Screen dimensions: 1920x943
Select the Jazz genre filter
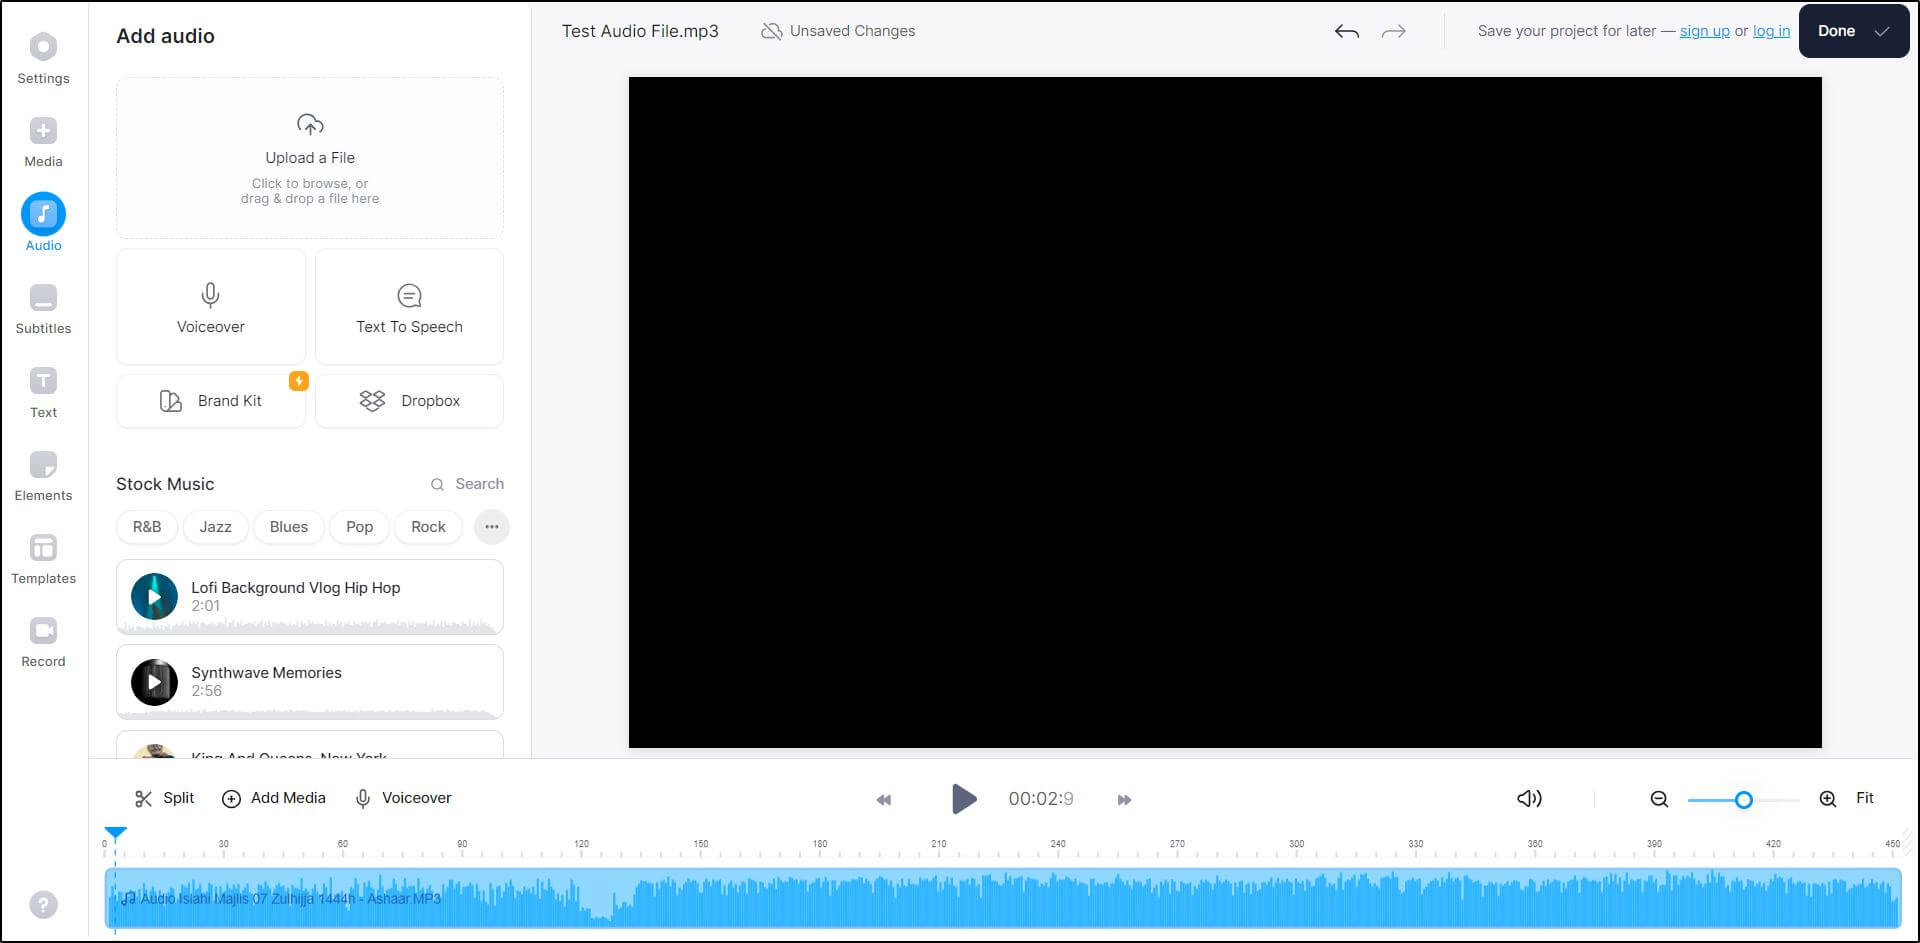(x=215, y=527)
